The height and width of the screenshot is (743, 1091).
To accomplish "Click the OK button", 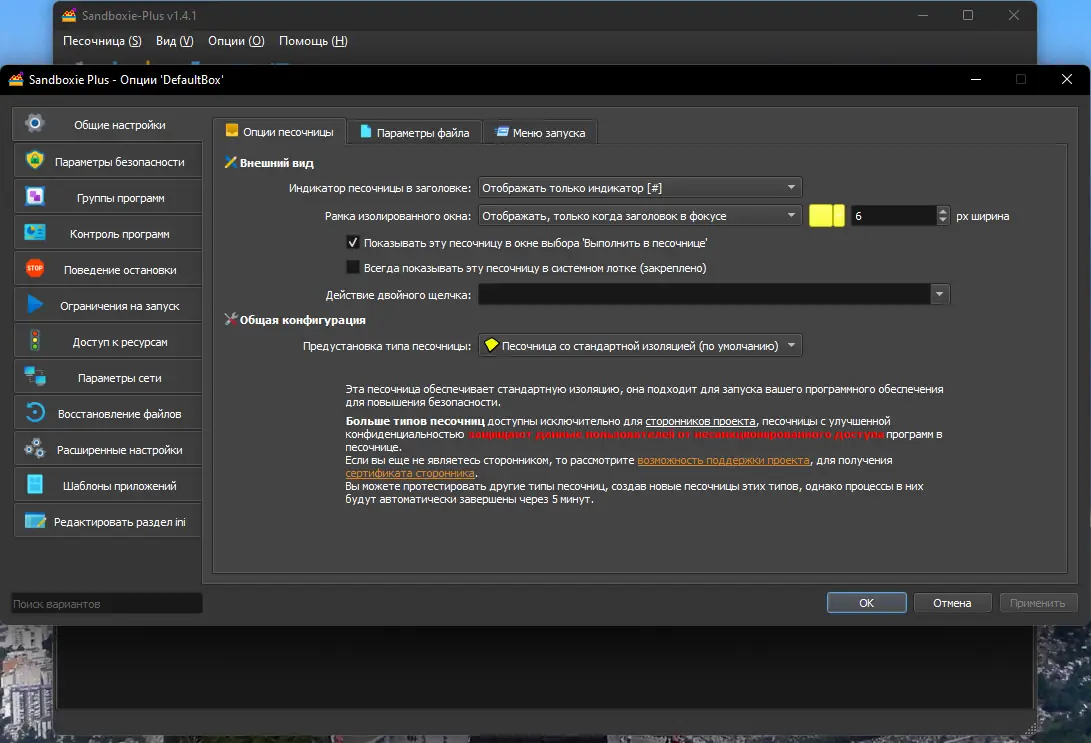I will point(866,602).
